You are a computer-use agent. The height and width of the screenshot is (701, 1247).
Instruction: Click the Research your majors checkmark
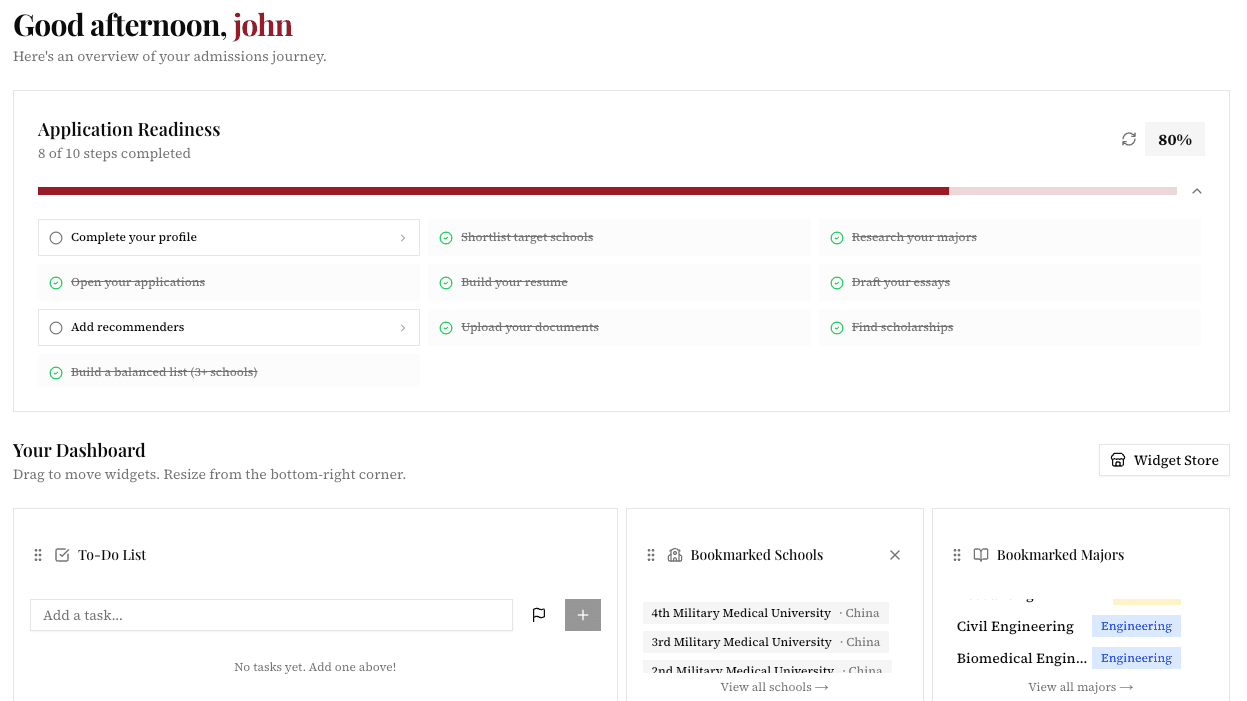[837, 238]
